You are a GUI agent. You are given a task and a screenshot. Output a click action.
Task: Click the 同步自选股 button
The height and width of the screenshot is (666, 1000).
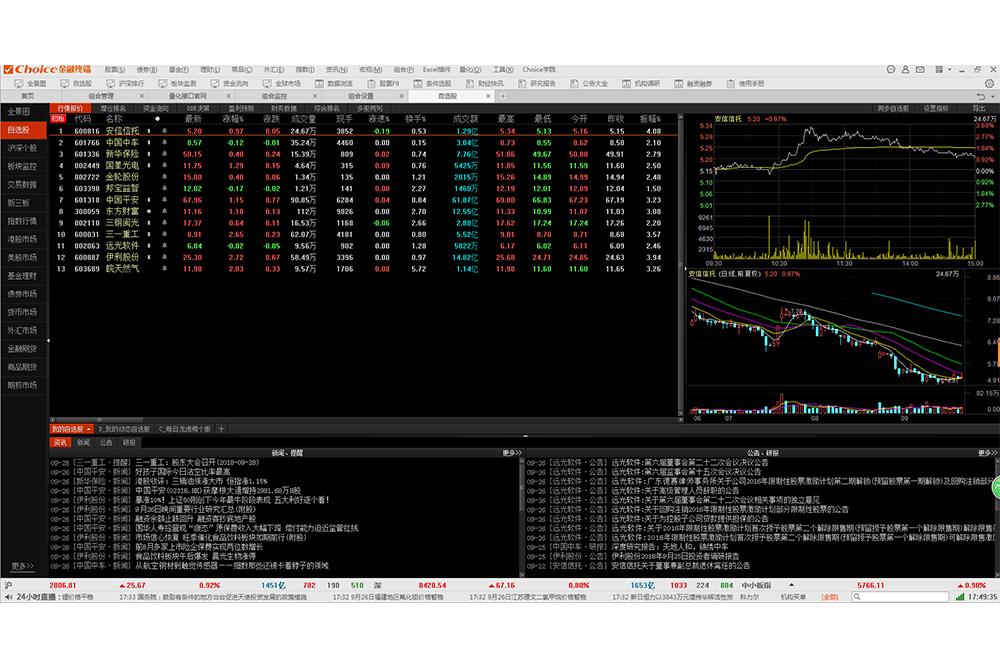pos(893,108)
